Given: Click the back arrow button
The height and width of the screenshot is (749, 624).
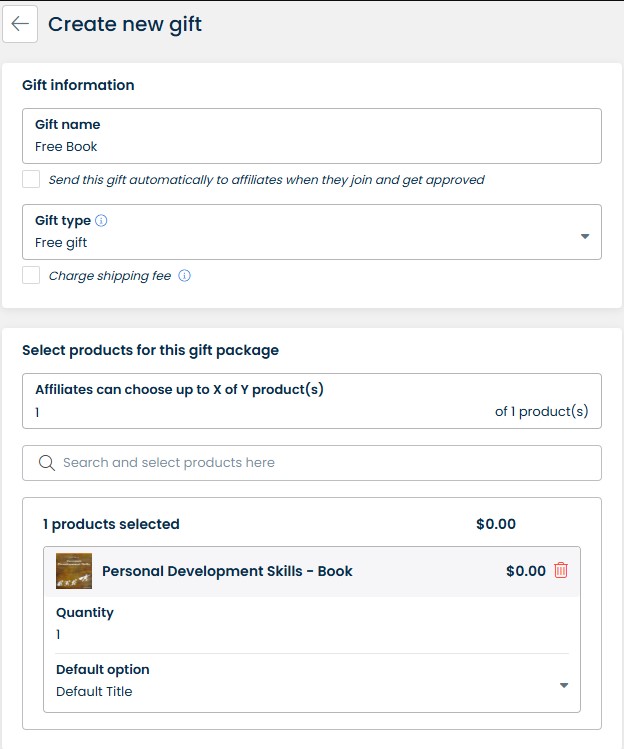Looking at the screenshot, I should pyautogui.click(x=20, y=24).
